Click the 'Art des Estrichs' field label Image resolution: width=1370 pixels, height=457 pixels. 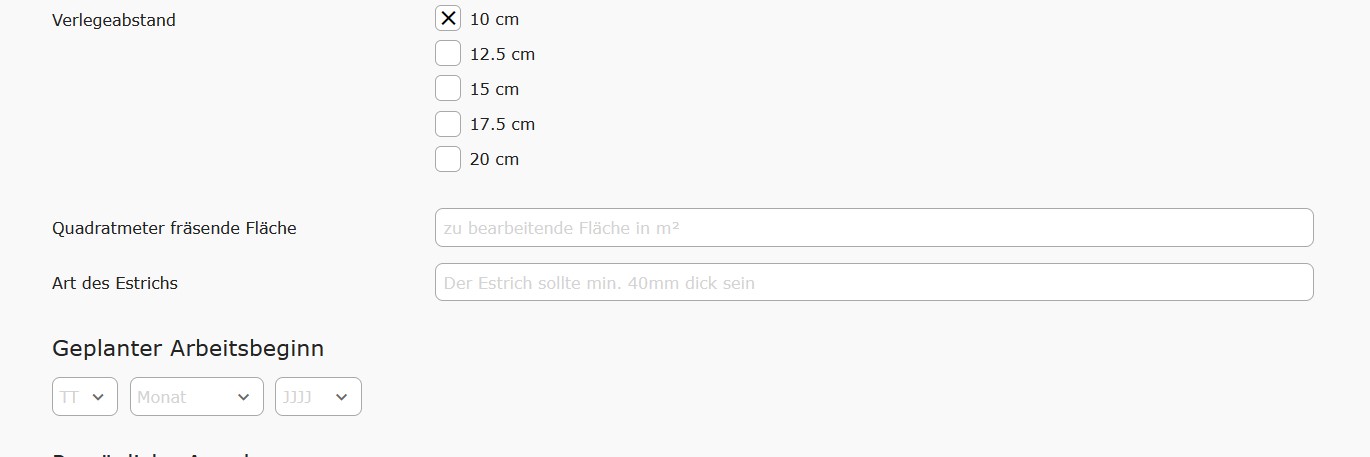115,283
